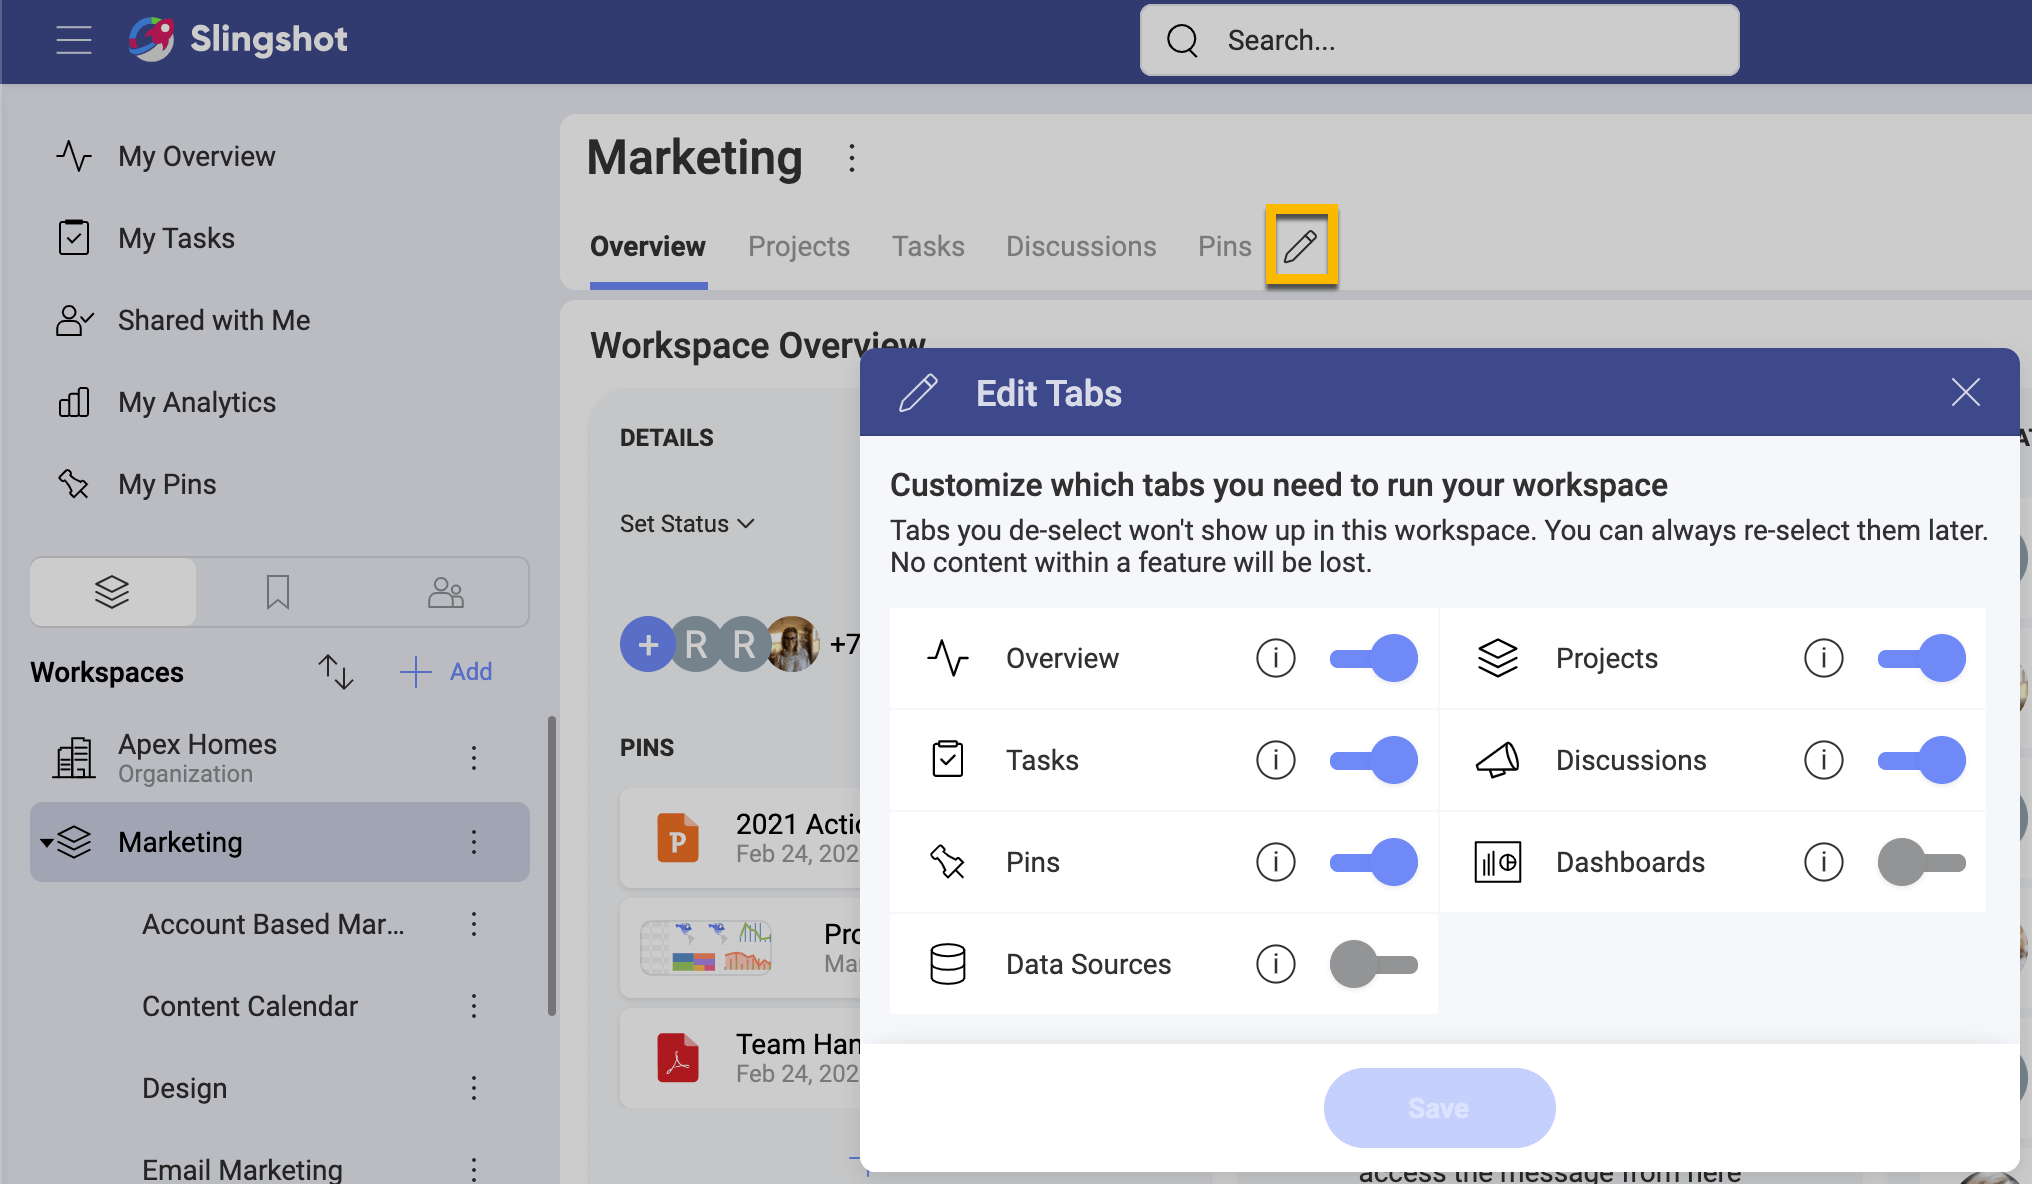Open the Team Han PDF pin
This screenshot has width=2032, height=1184.
pyautogui.click(x=740, y=1058)
